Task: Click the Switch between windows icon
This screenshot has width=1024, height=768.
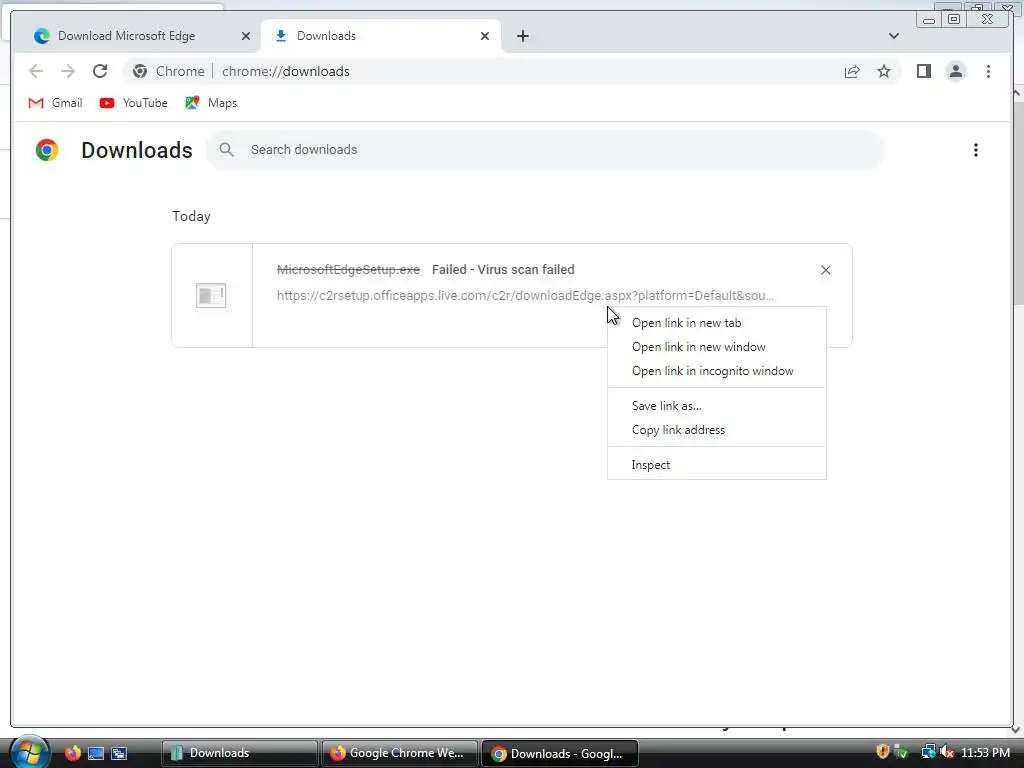Action: click(119, 753)
